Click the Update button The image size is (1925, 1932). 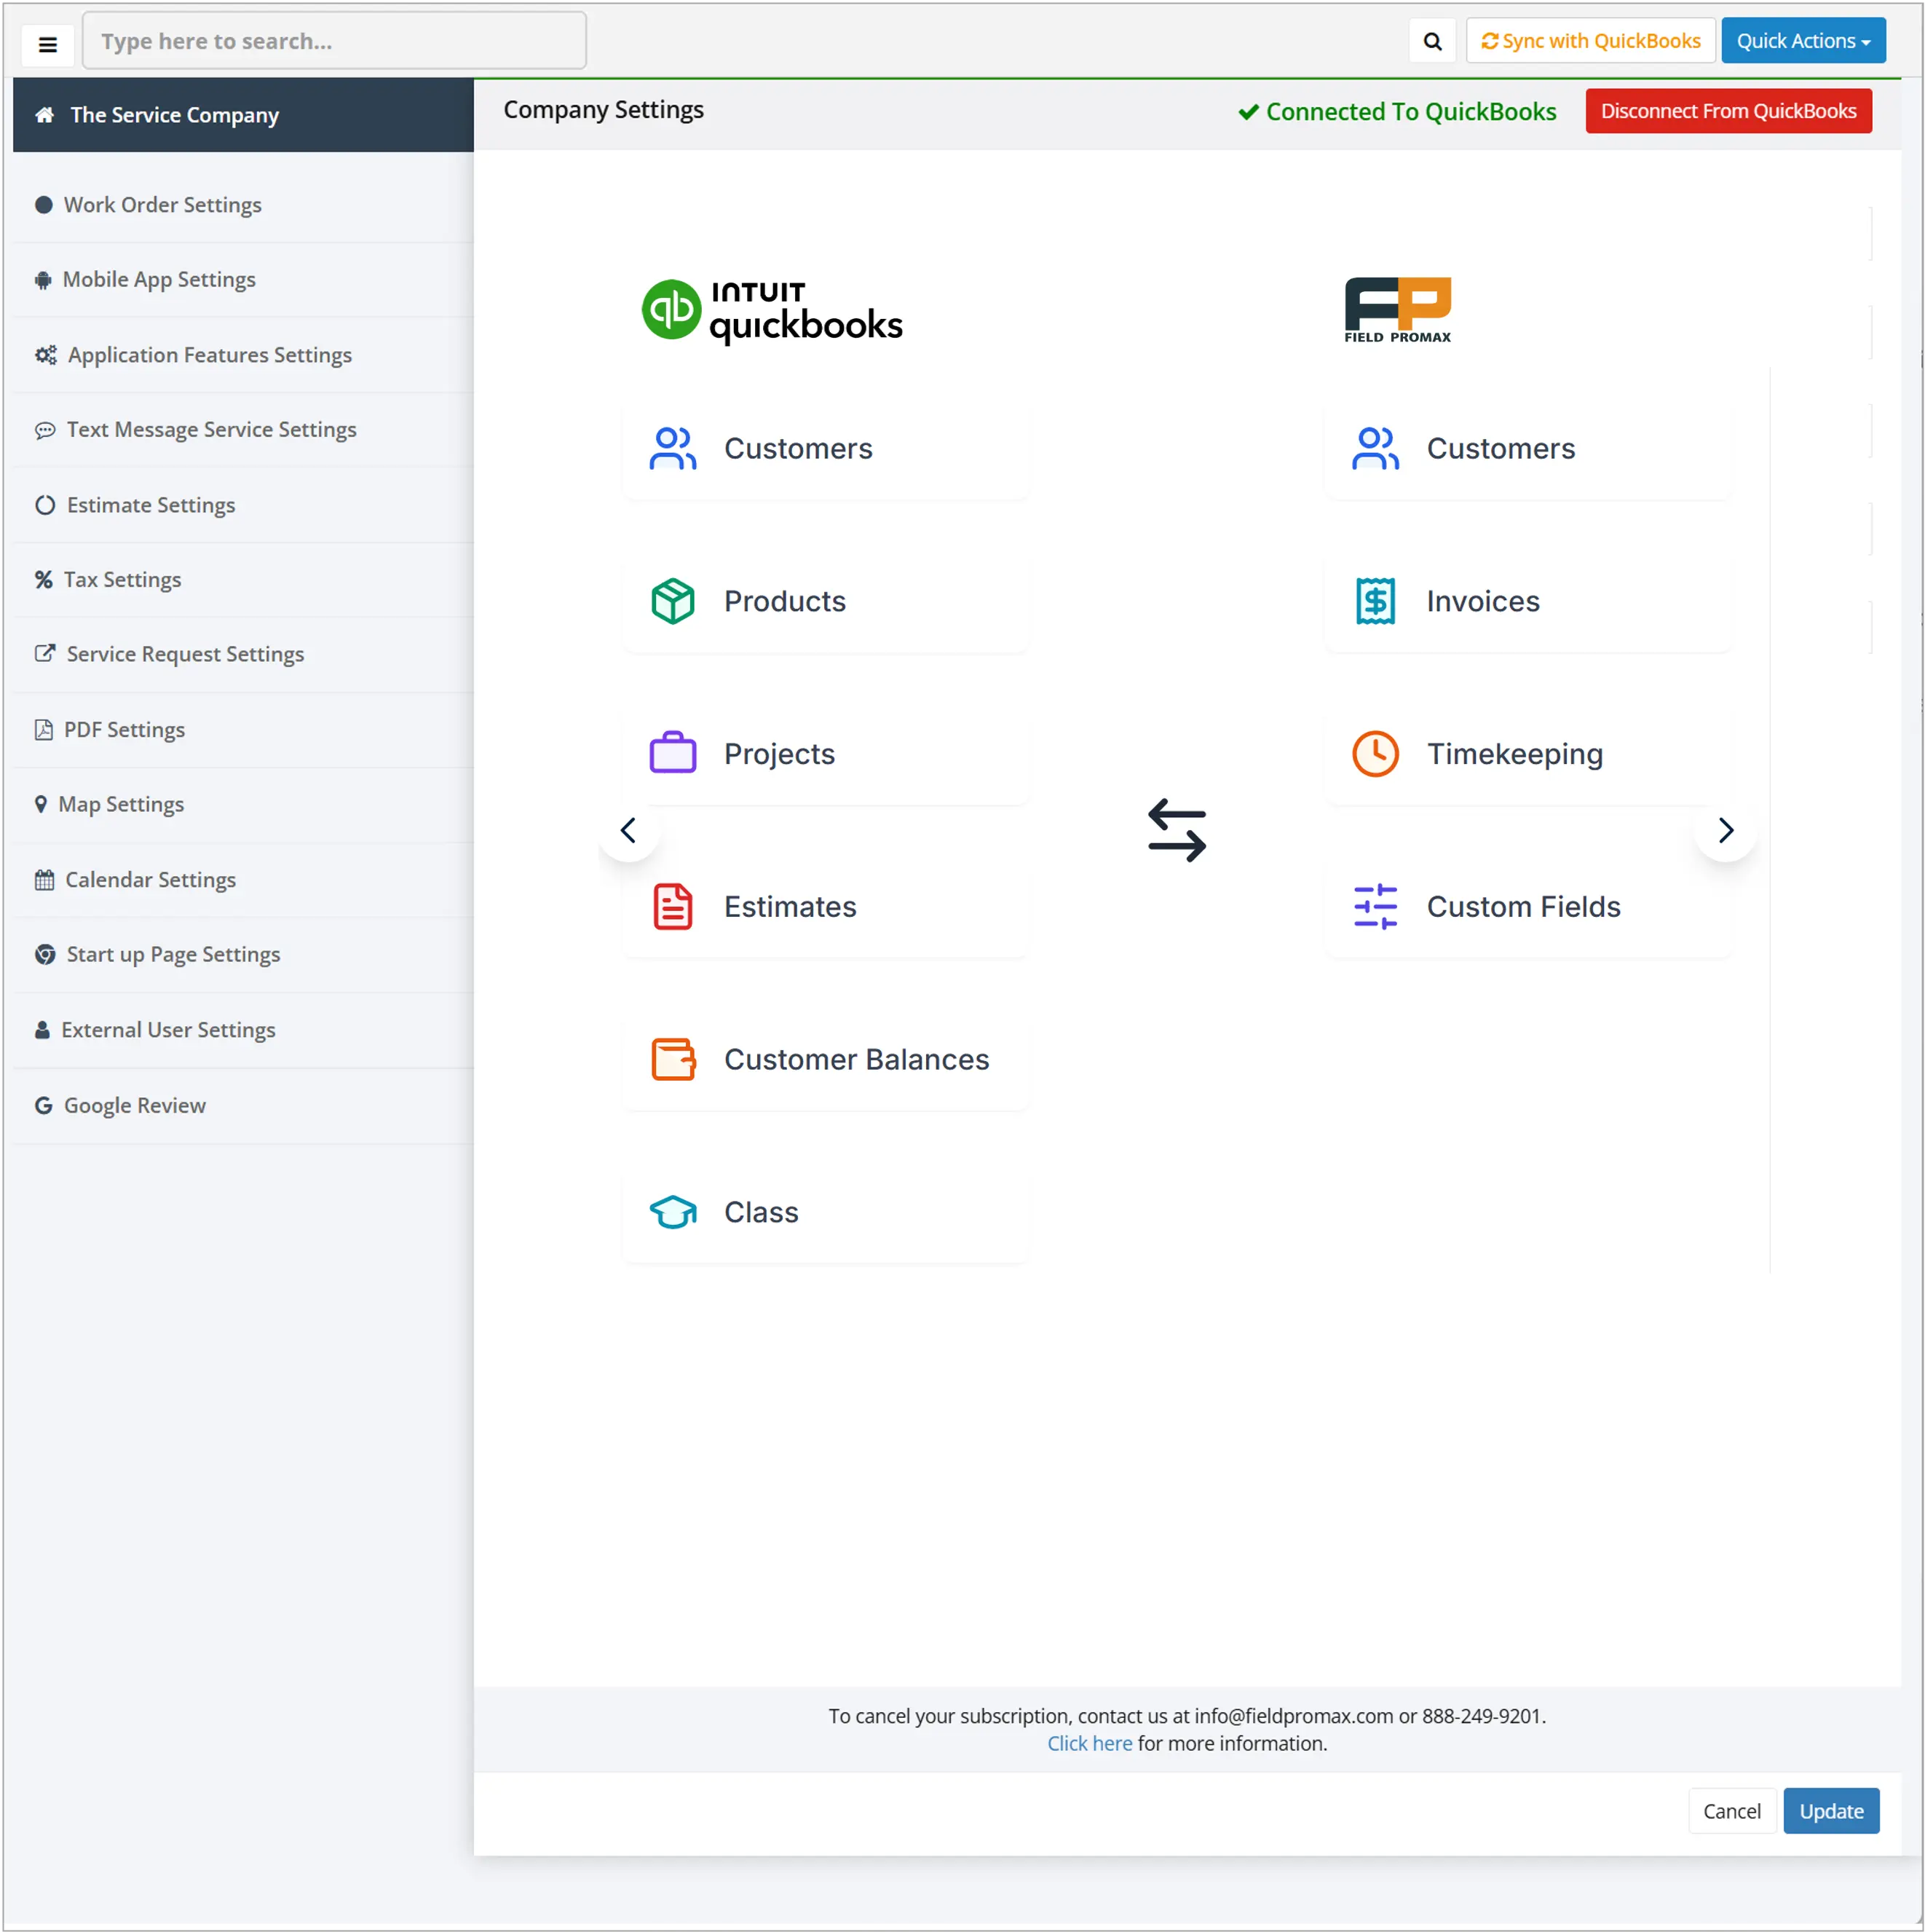click(x=1832, y=1811)
